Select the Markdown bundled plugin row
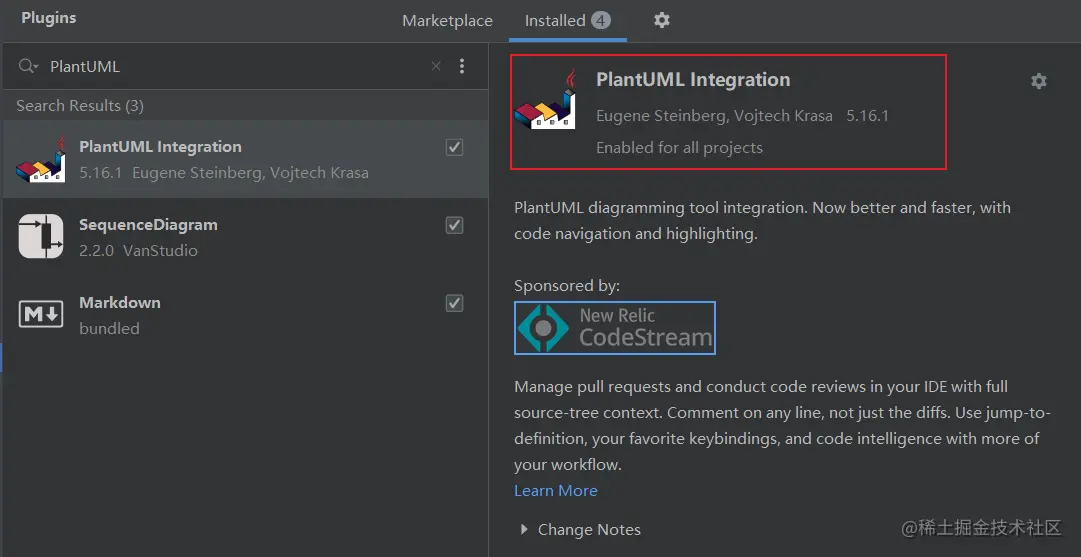Image resolution: width=1081 pixels, height=557 pixels. coord(245,315)
